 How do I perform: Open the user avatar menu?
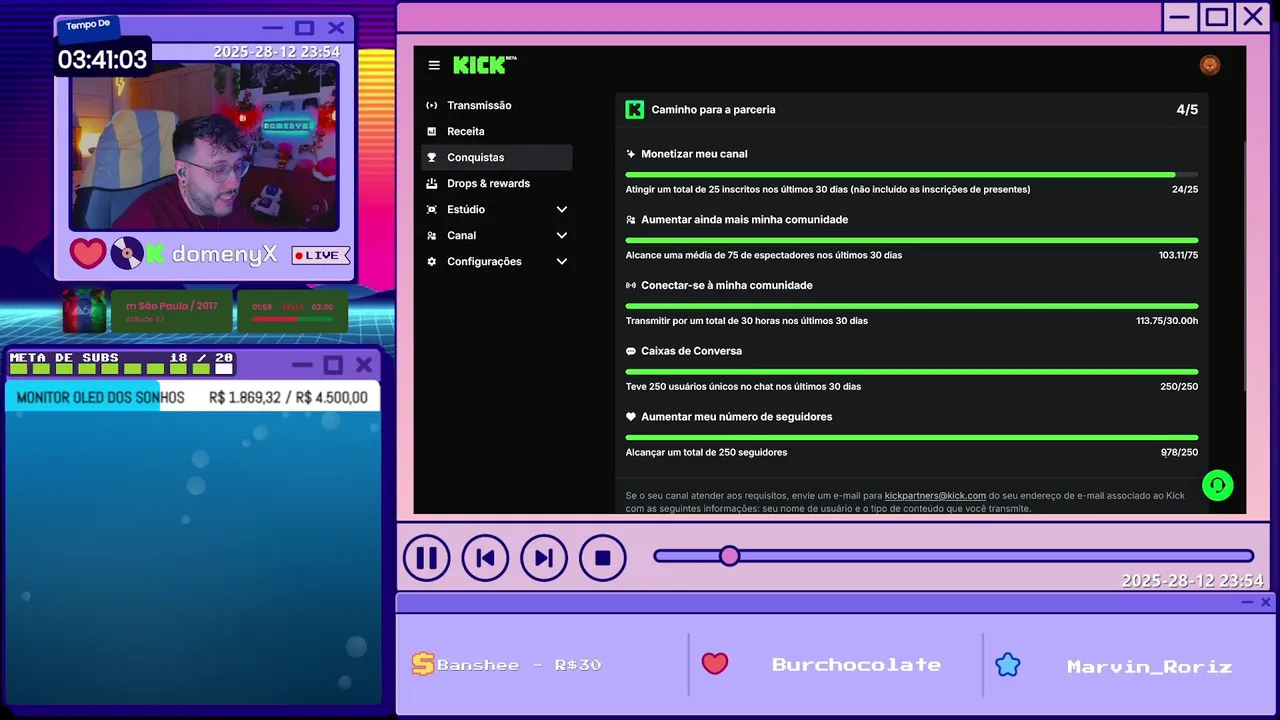[1210, 65]
